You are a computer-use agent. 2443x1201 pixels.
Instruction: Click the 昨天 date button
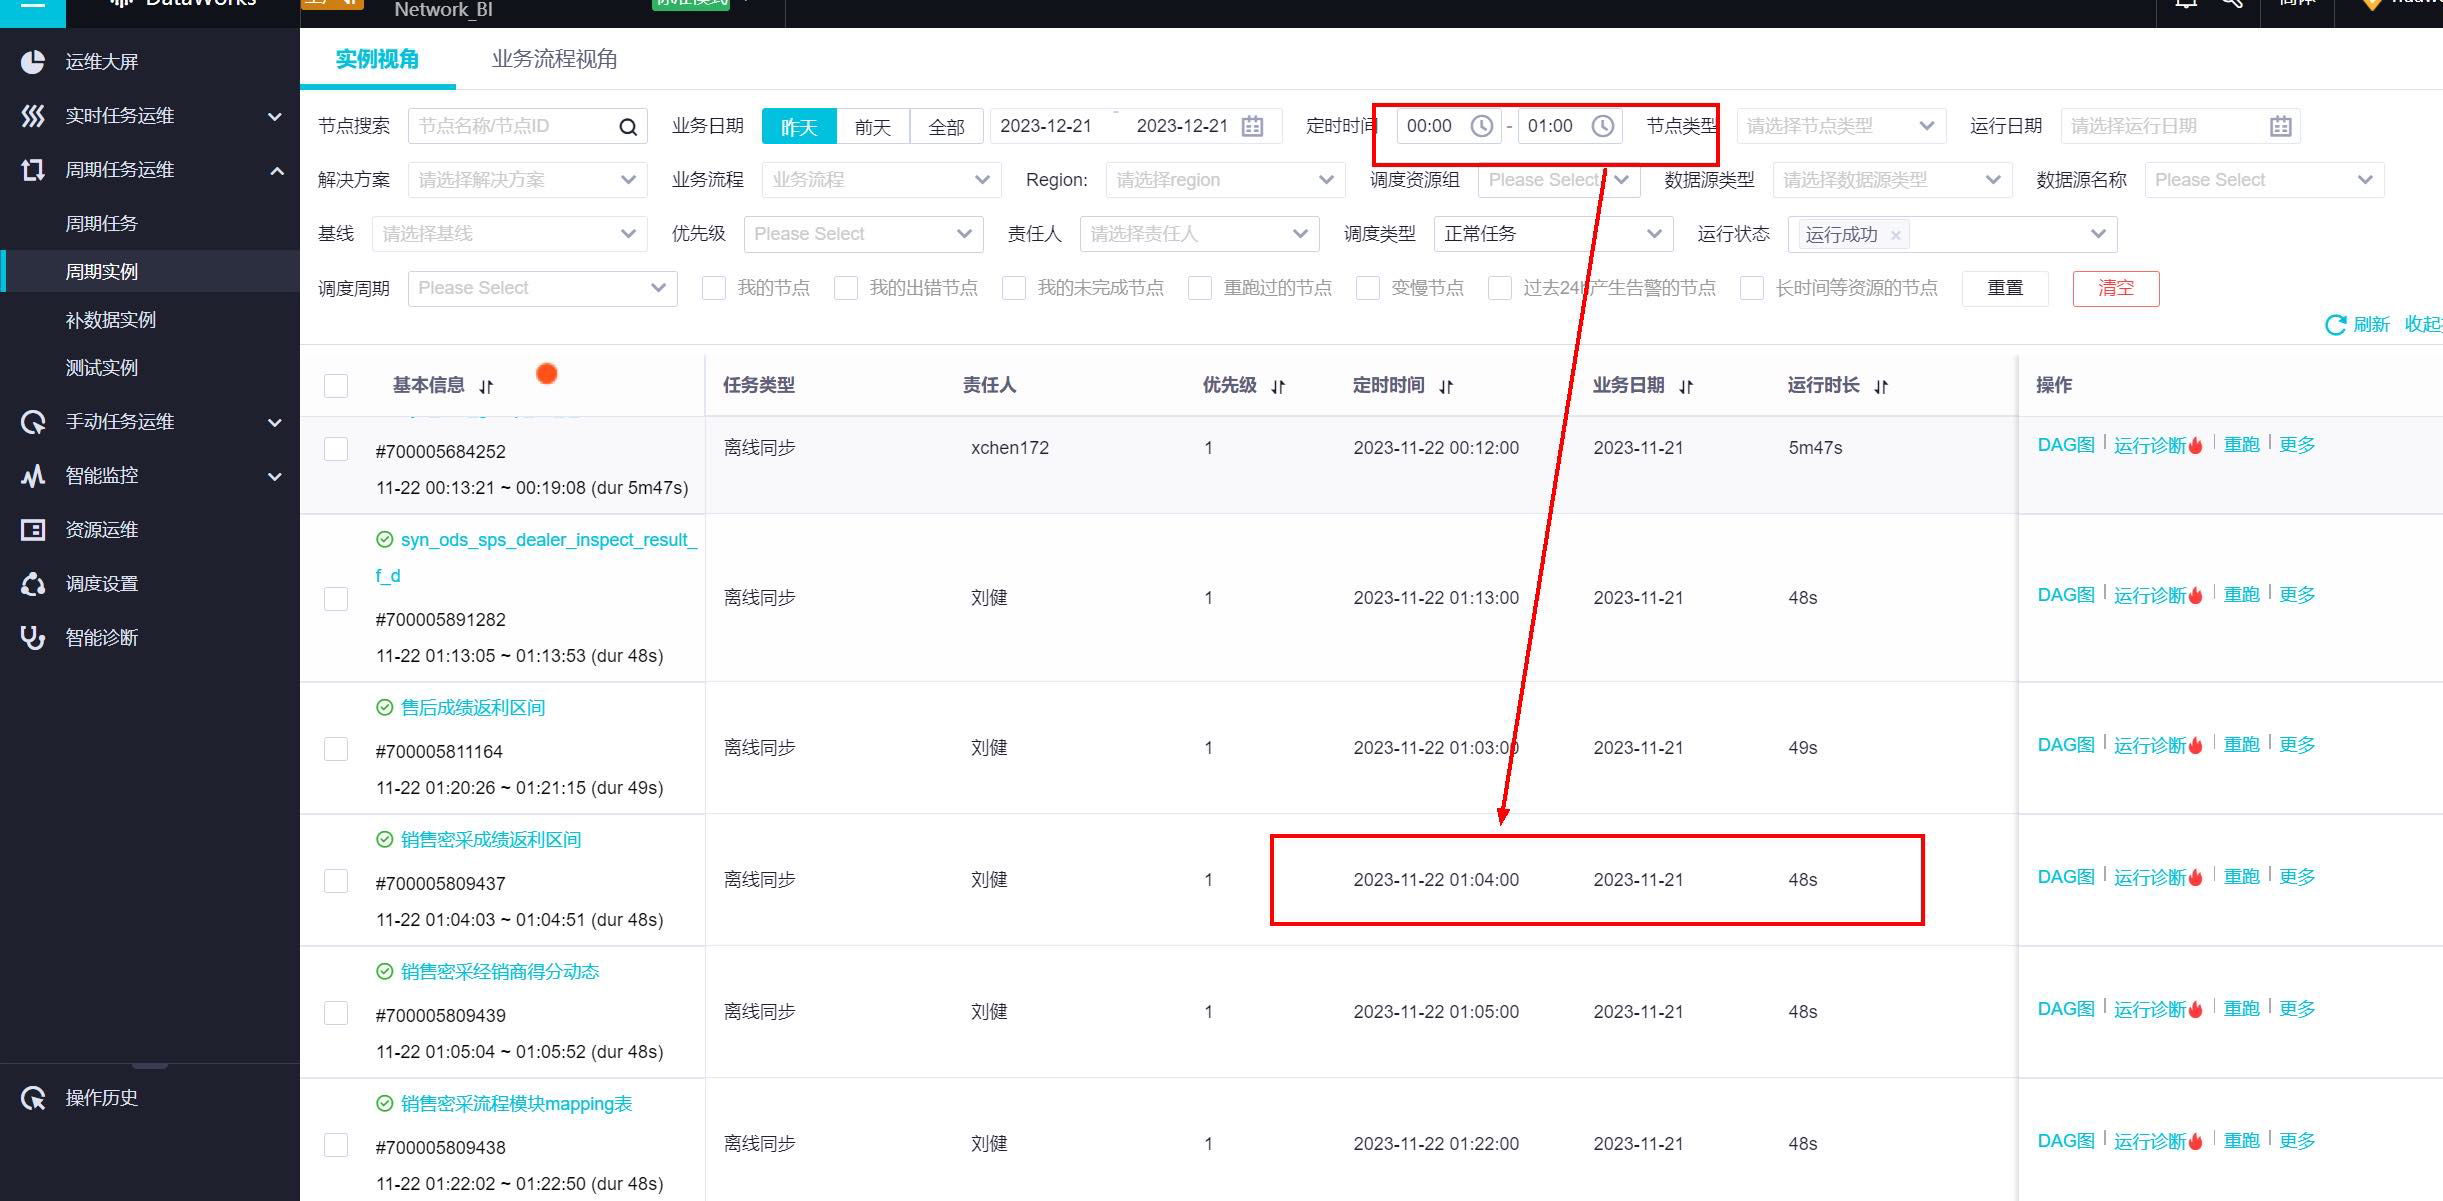tap(799, 127)
